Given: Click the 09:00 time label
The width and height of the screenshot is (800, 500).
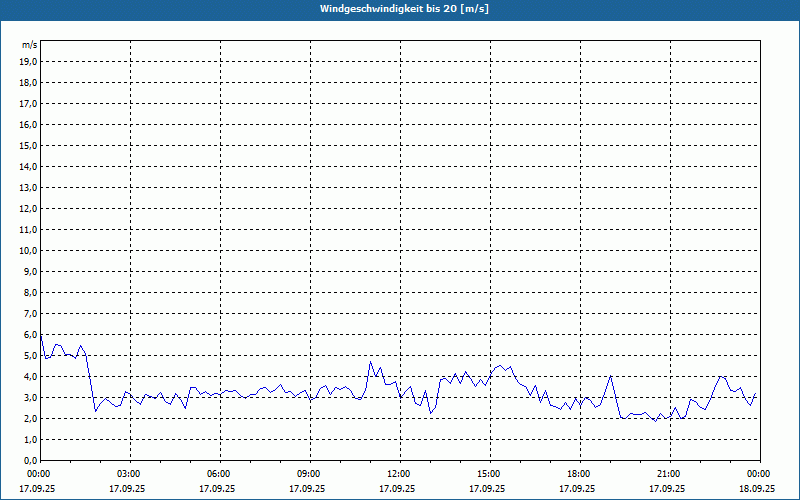Looking at the screenshot, I should coord(309,474).
